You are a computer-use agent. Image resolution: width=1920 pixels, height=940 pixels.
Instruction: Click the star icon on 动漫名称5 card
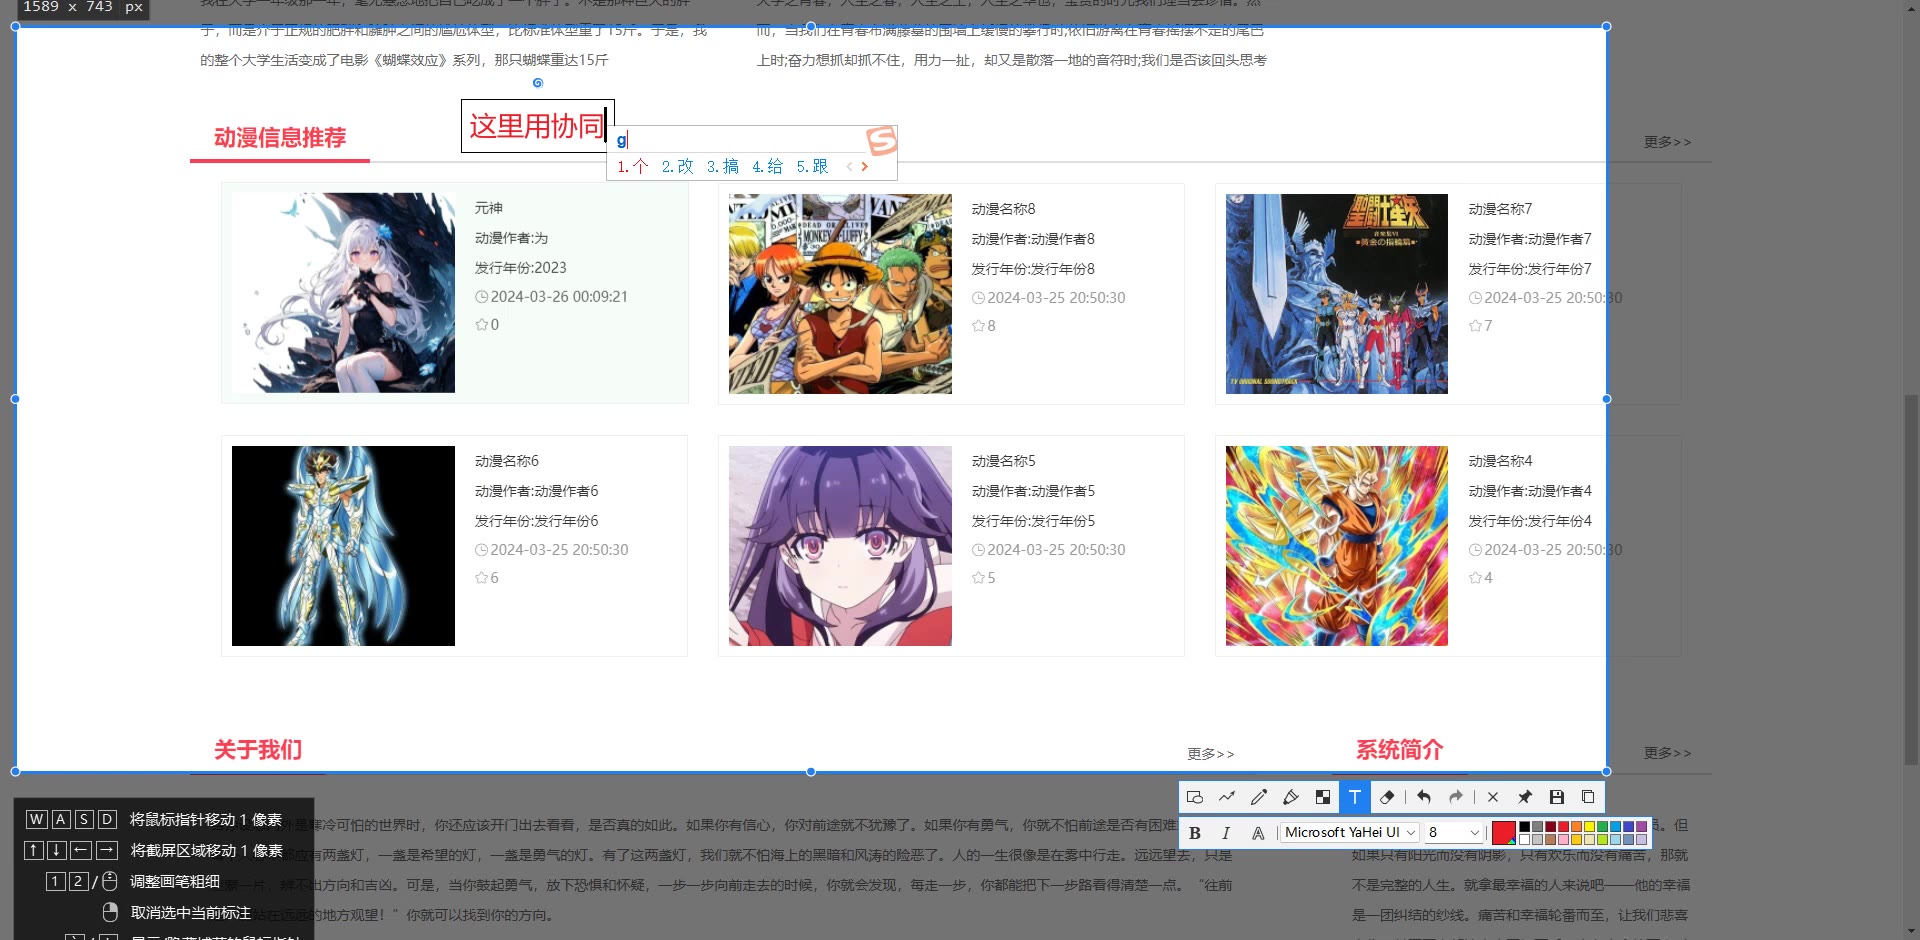978,578
